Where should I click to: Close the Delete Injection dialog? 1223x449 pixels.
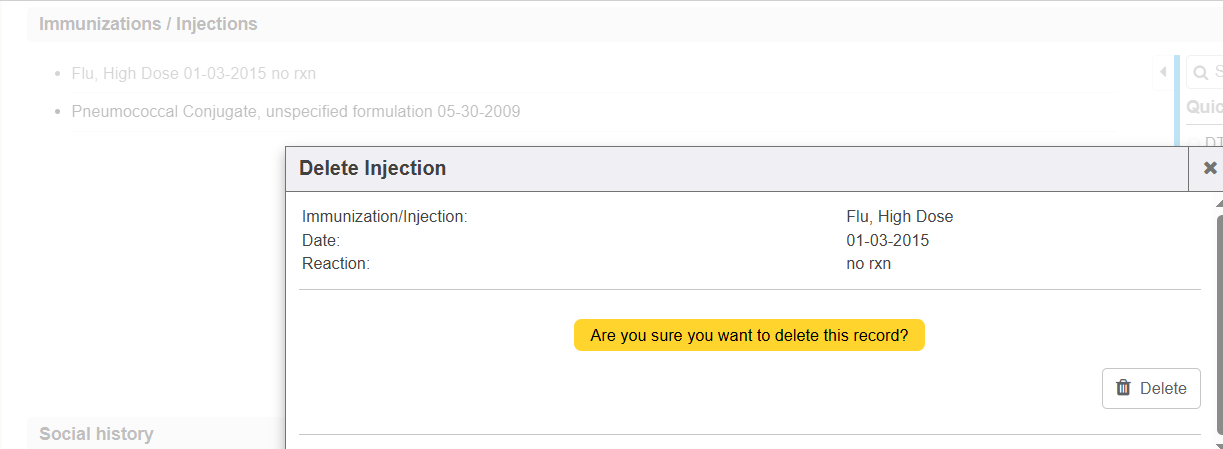tap(1210, 168)
